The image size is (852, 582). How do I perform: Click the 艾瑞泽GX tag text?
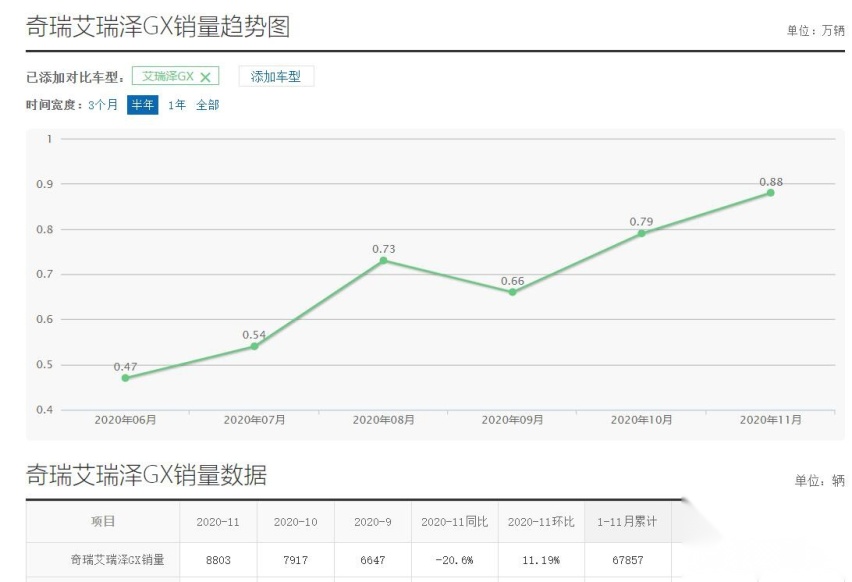(x=168, y=77)
